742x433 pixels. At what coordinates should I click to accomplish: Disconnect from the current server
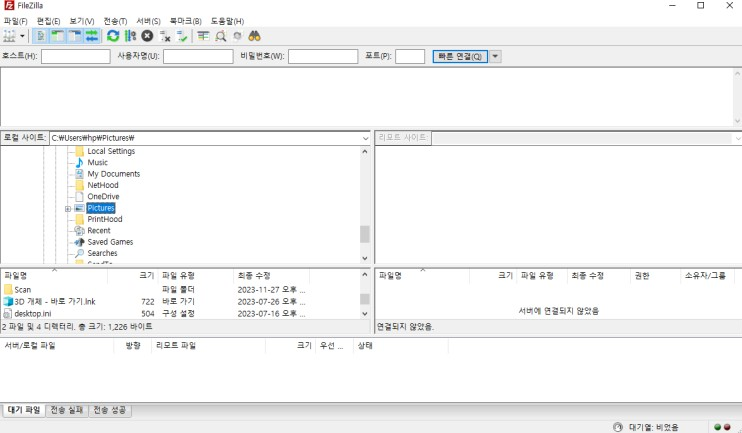[x=165, y=36]
